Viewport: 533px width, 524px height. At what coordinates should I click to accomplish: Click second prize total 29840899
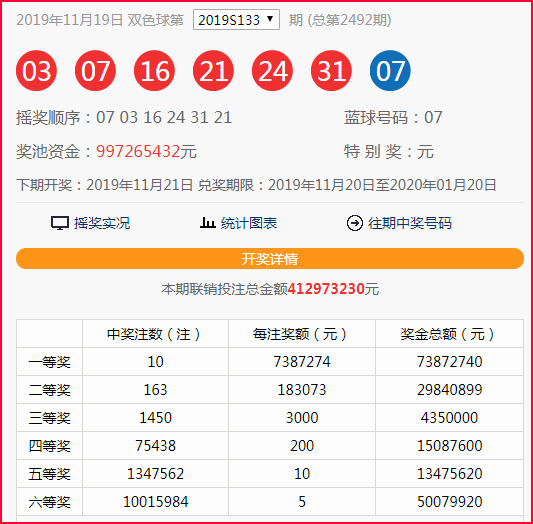(x=449, y=390)
